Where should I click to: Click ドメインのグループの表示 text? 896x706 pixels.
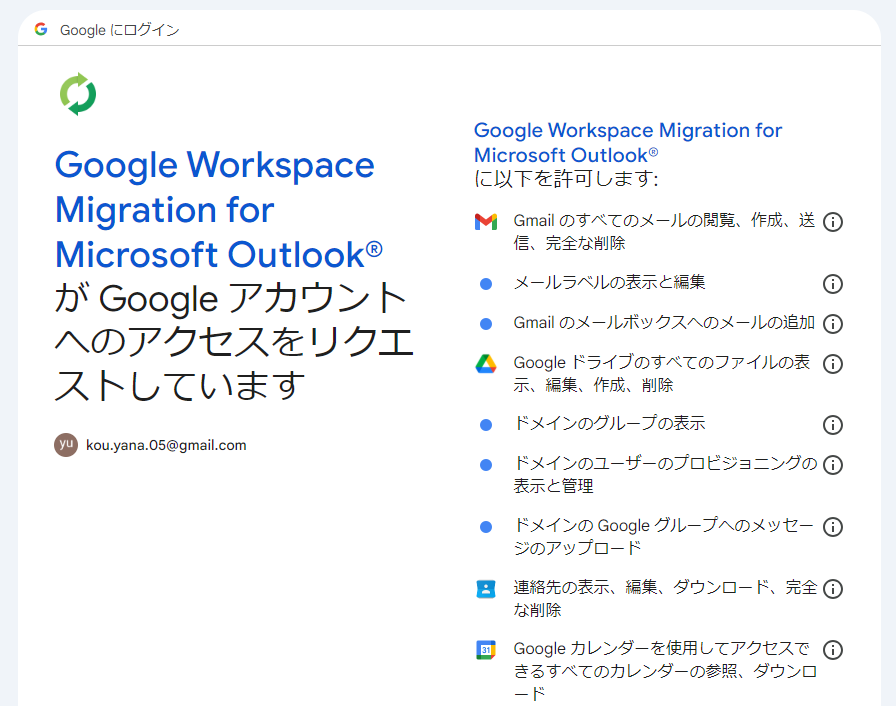click(609, 423)
